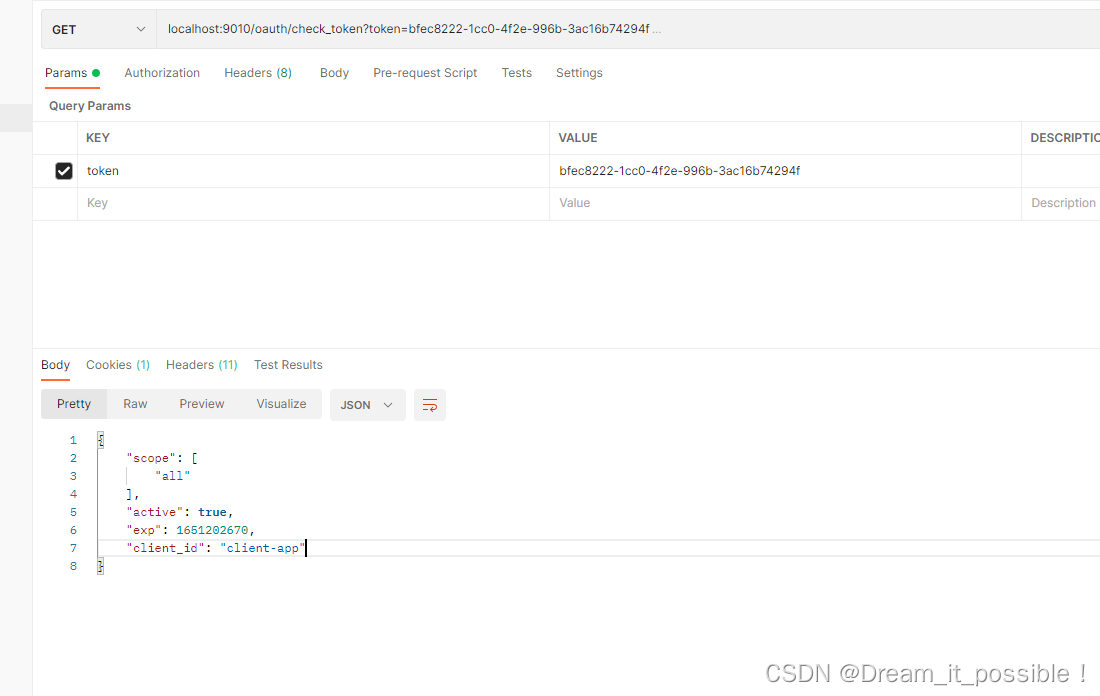The width and height of the screenshot is (1100, 696).
Task: Click the empty Key input field
Action: point(313,203)
